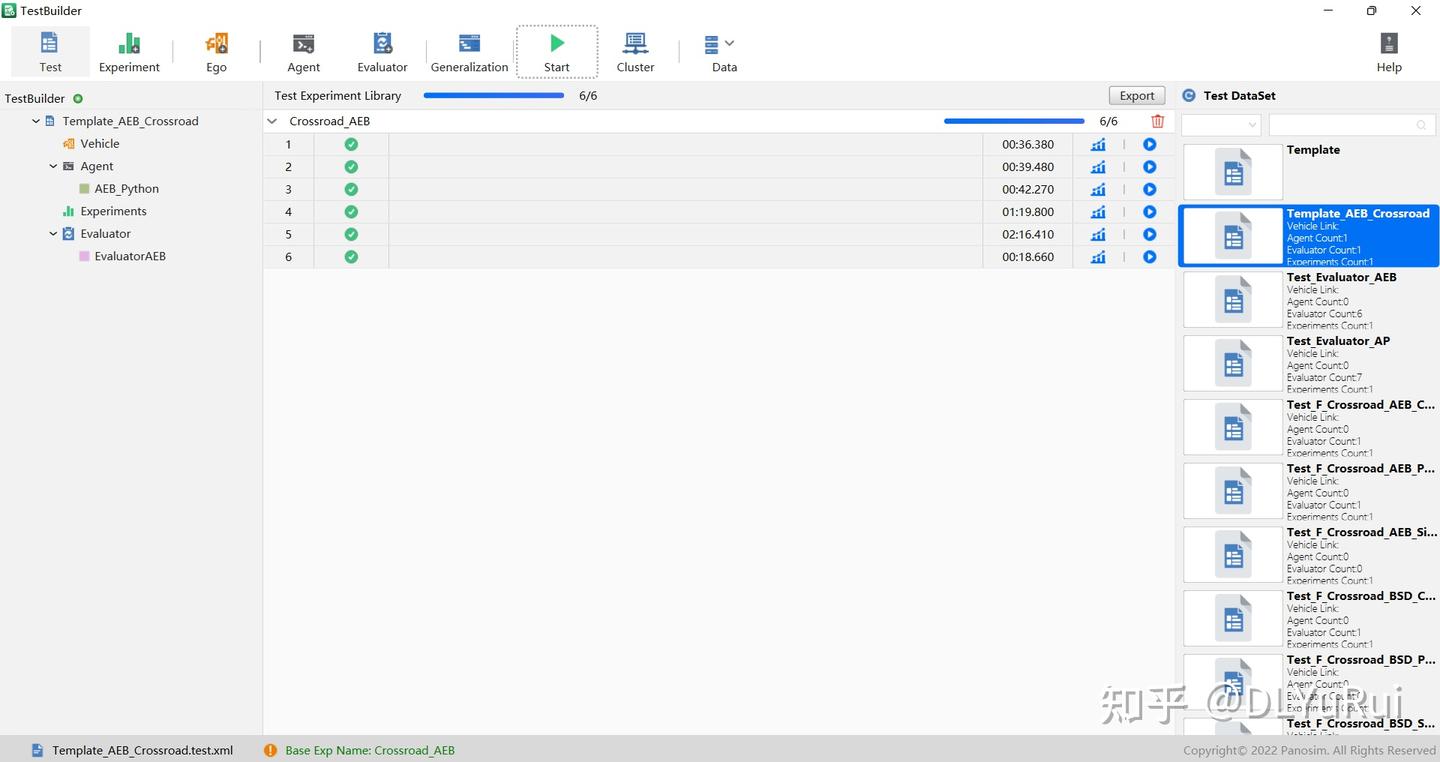The height and width of the screenshot is (762, 1440).
Task: Open the Test toolbar button
Action: (50, 52)
